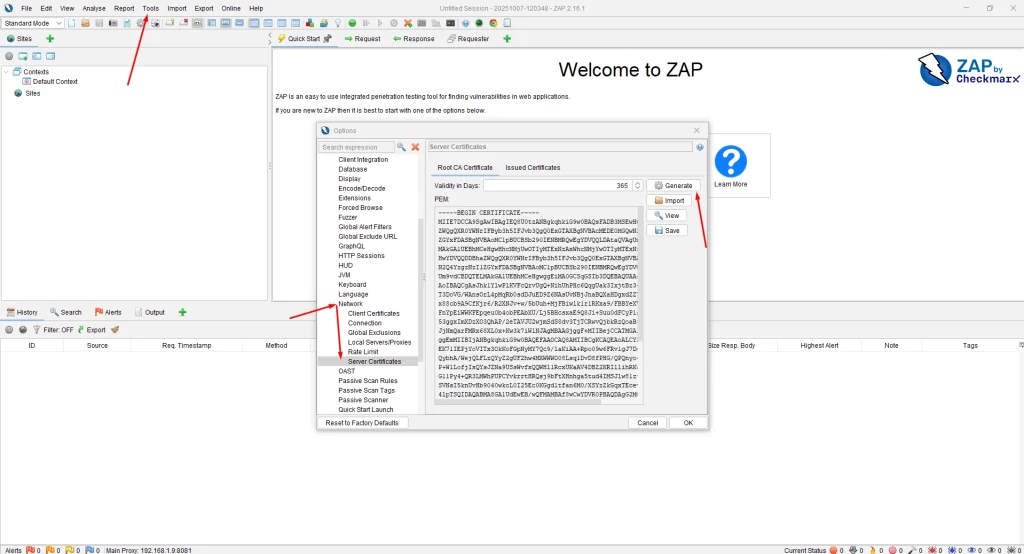1024x554 pixels.
Task: Adjust Validity in Days spinner arrows
Action: pyautogui.click(x=637, y=186)
